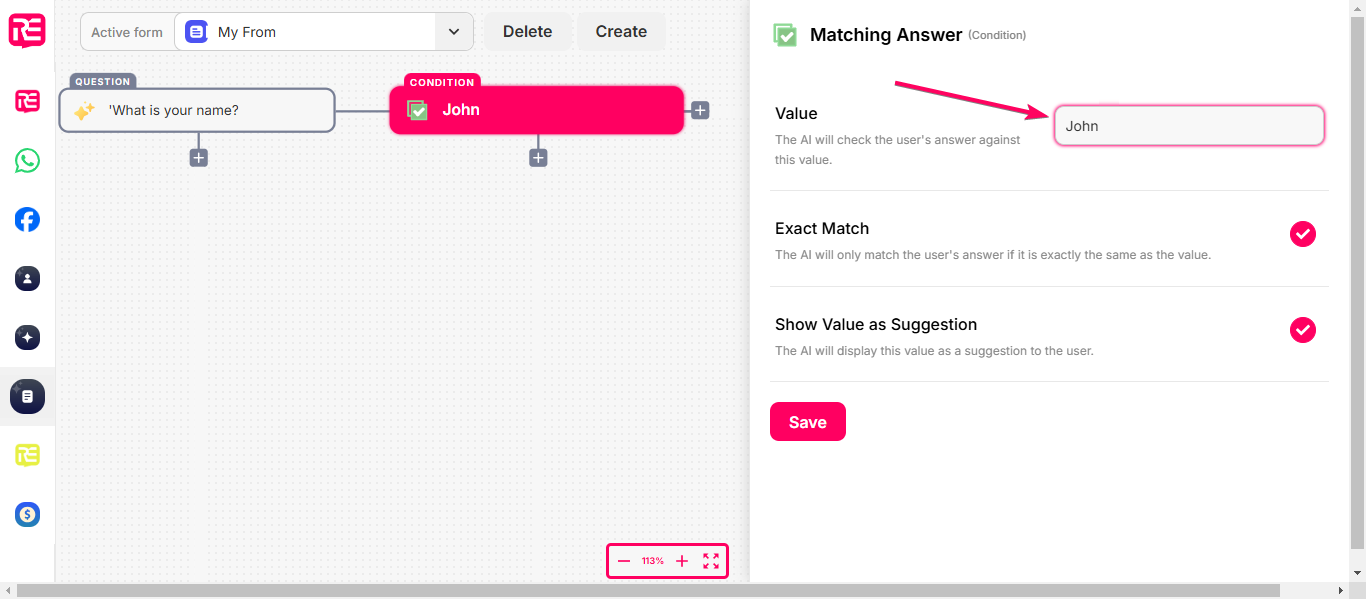Add node to right of John condition
Screen dimensions: 1366x599
pos(700,110)
